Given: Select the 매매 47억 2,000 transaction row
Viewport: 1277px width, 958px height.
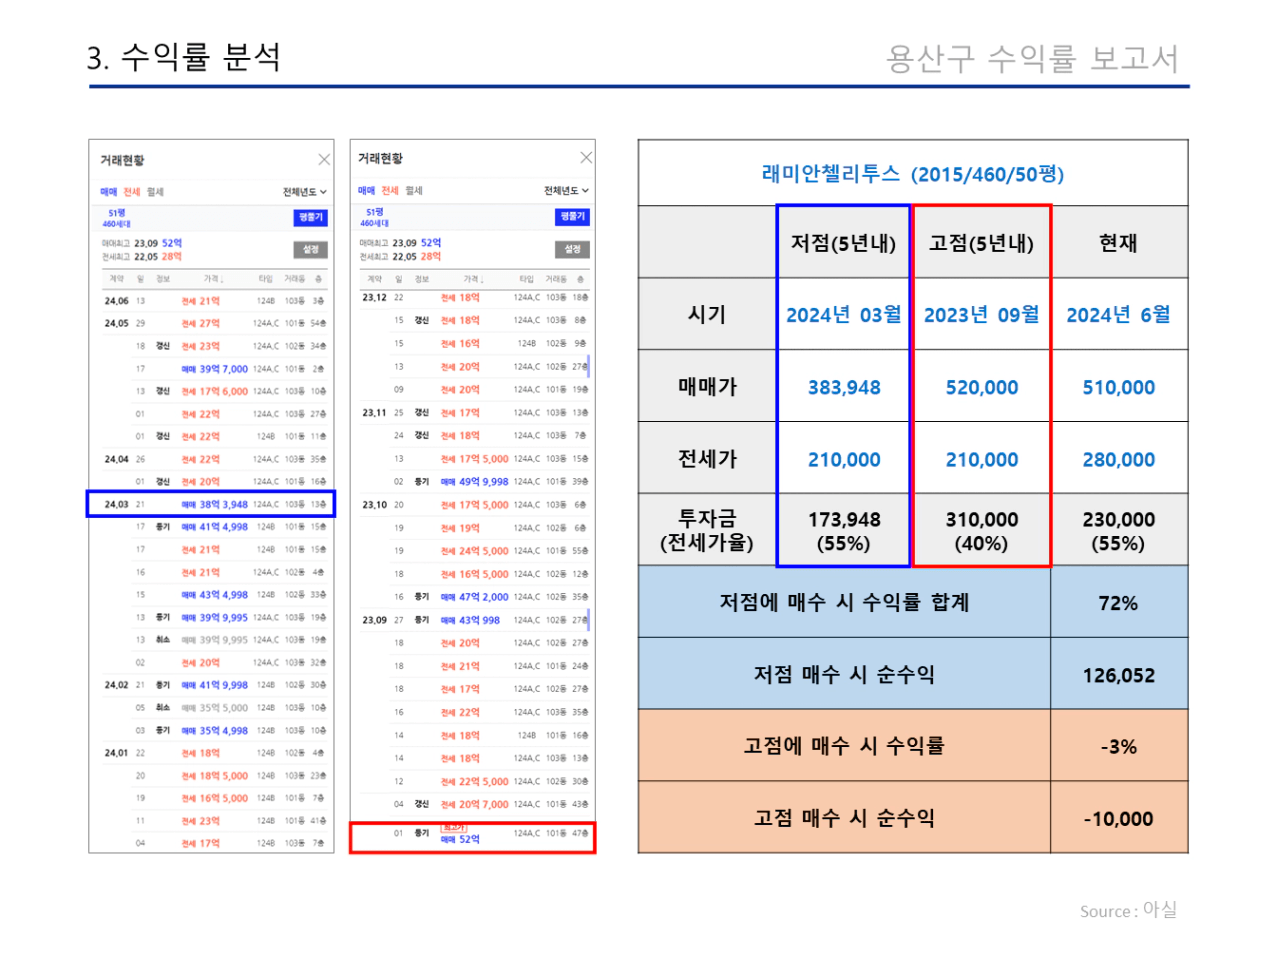Looking at the screenshot, I should (475, 597).
